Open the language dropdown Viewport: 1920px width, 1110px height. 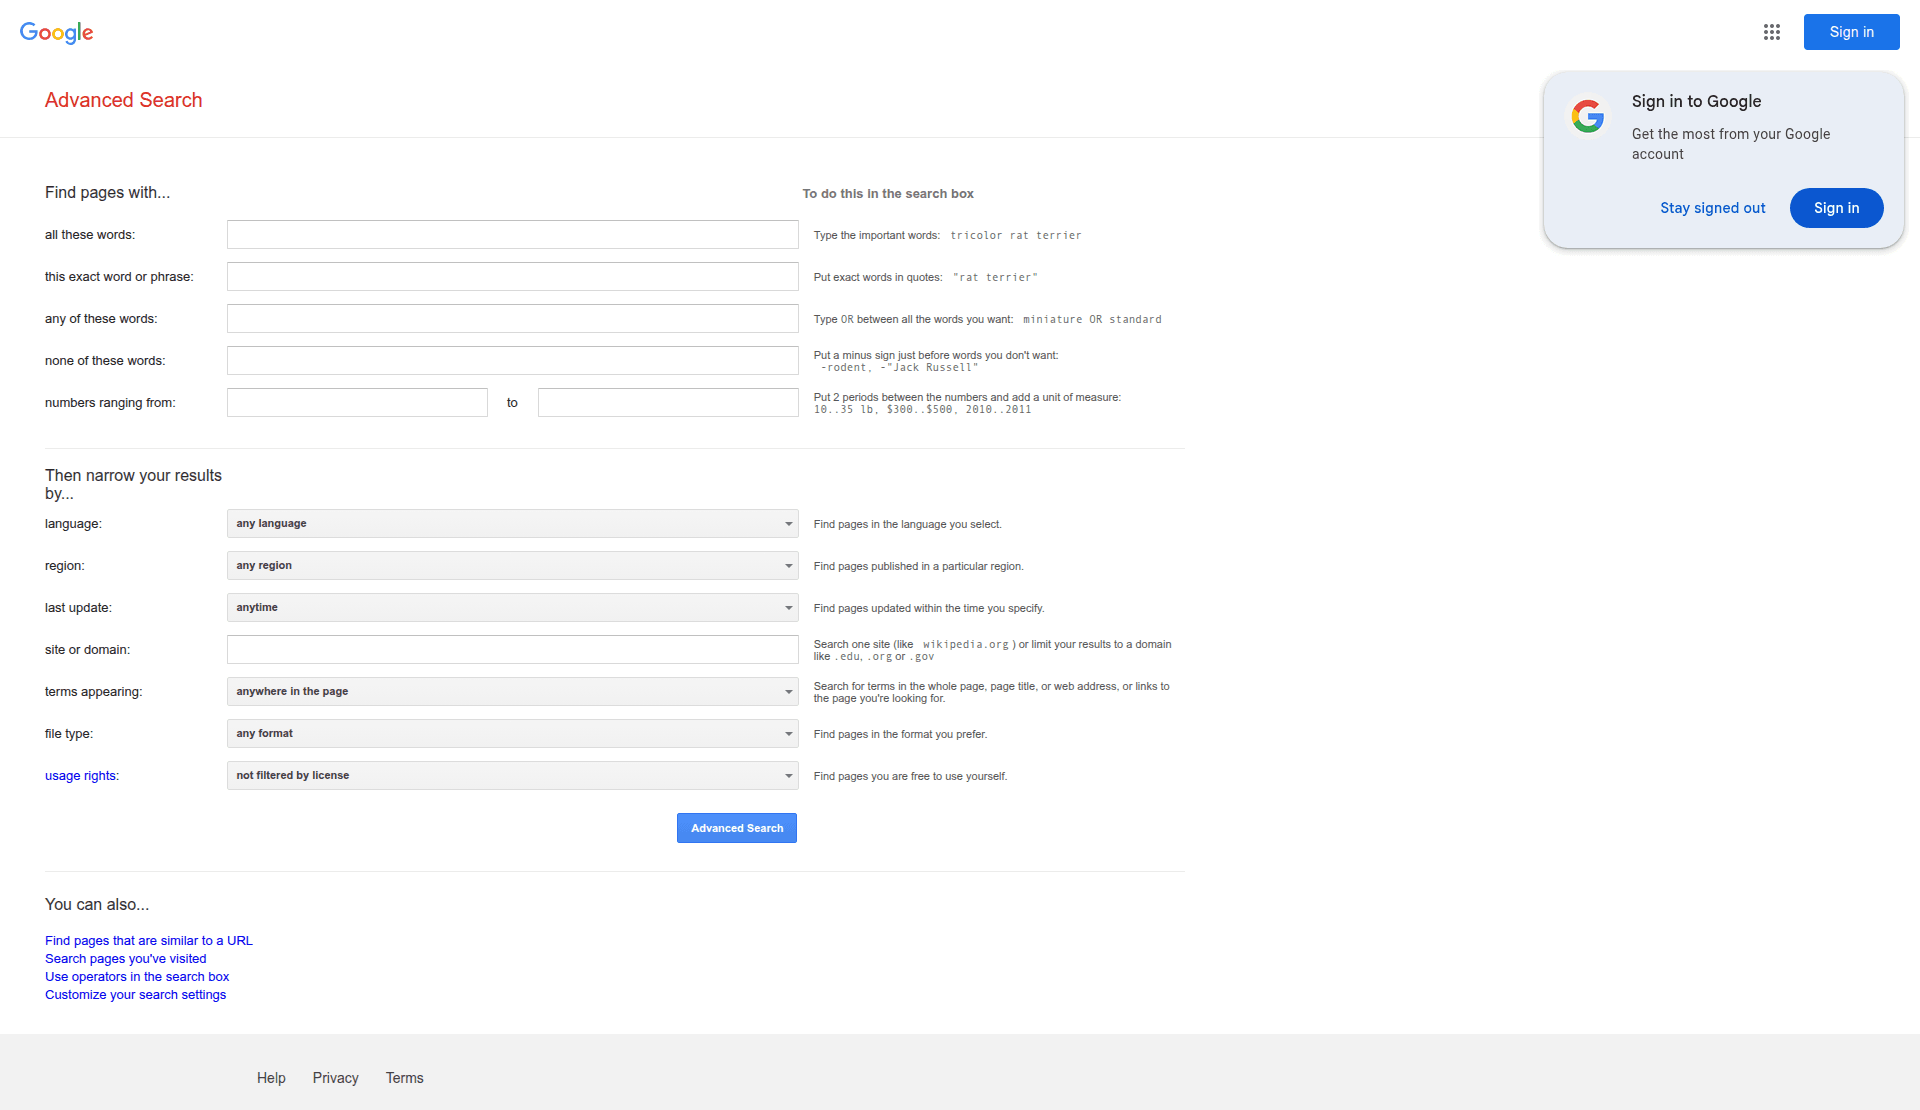point(512,524)
